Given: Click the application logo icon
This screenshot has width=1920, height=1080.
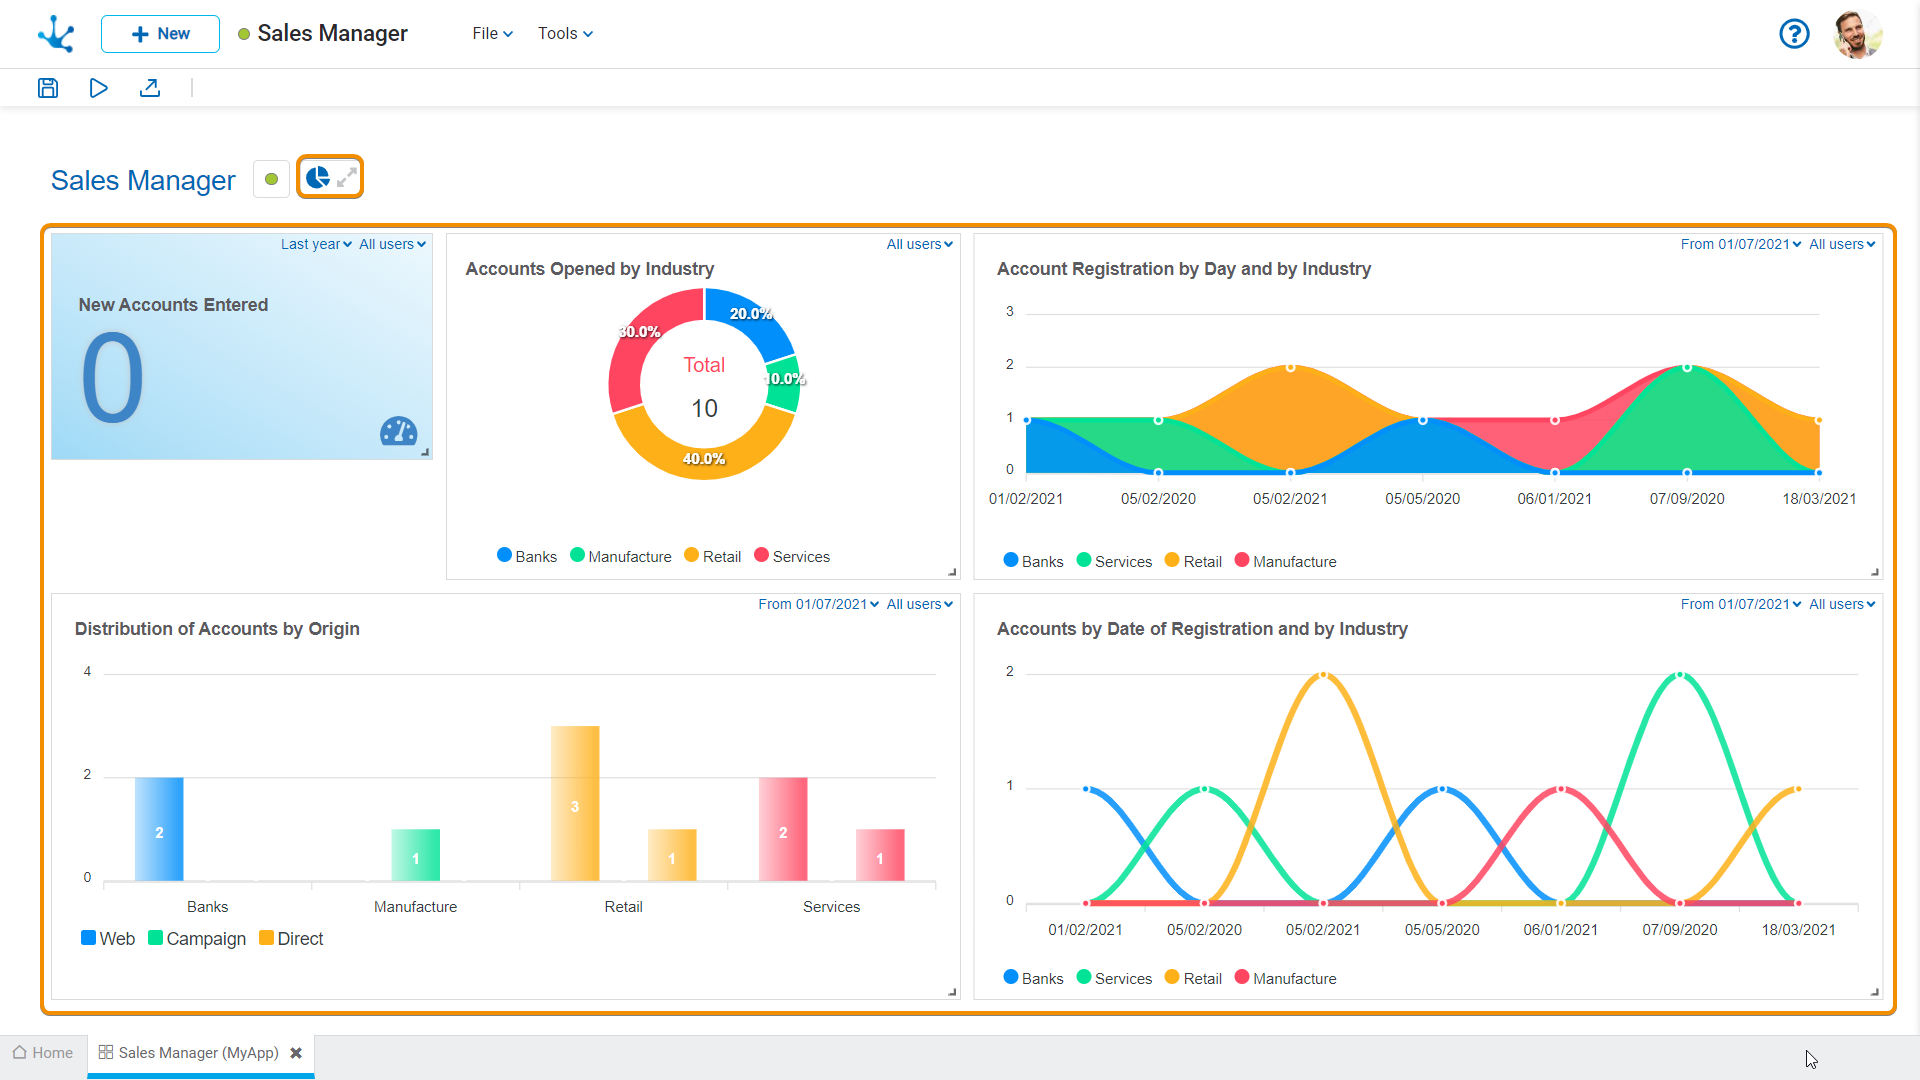Looking at the screenshot, I should click(56, 34).
